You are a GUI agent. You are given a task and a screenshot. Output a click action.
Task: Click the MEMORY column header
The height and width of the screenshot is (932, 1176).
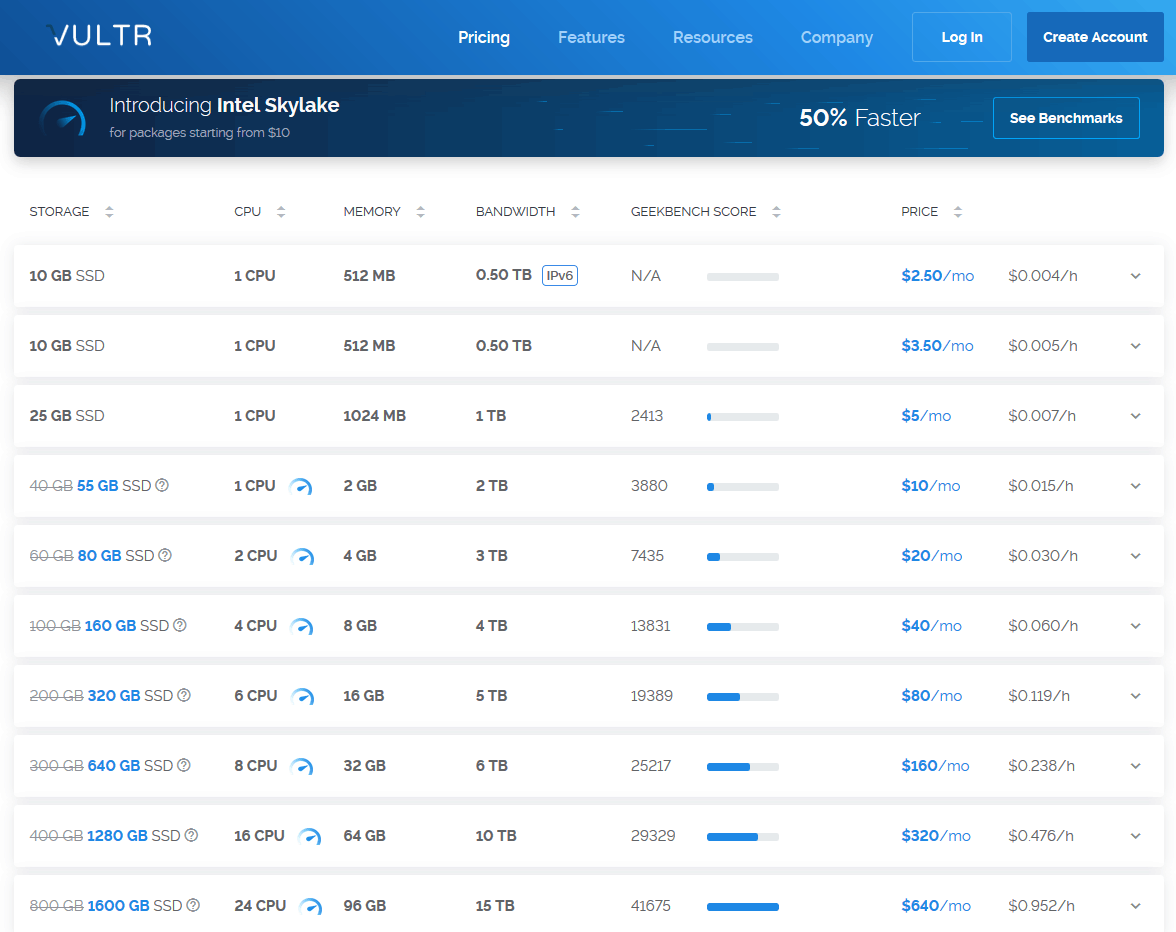click(372, 212)
